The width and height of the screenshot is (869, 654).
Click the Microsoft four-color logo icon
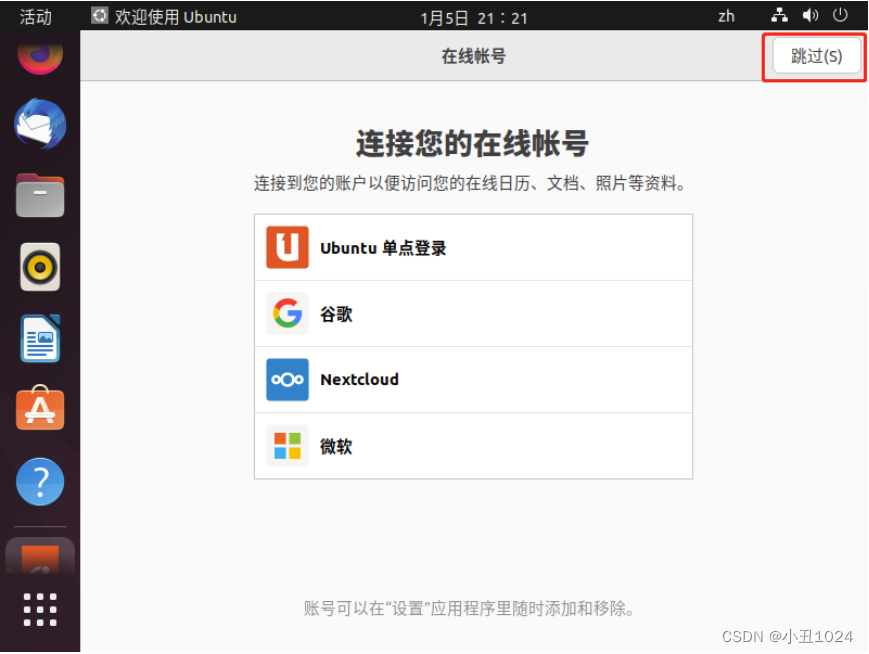pos(287,446)
